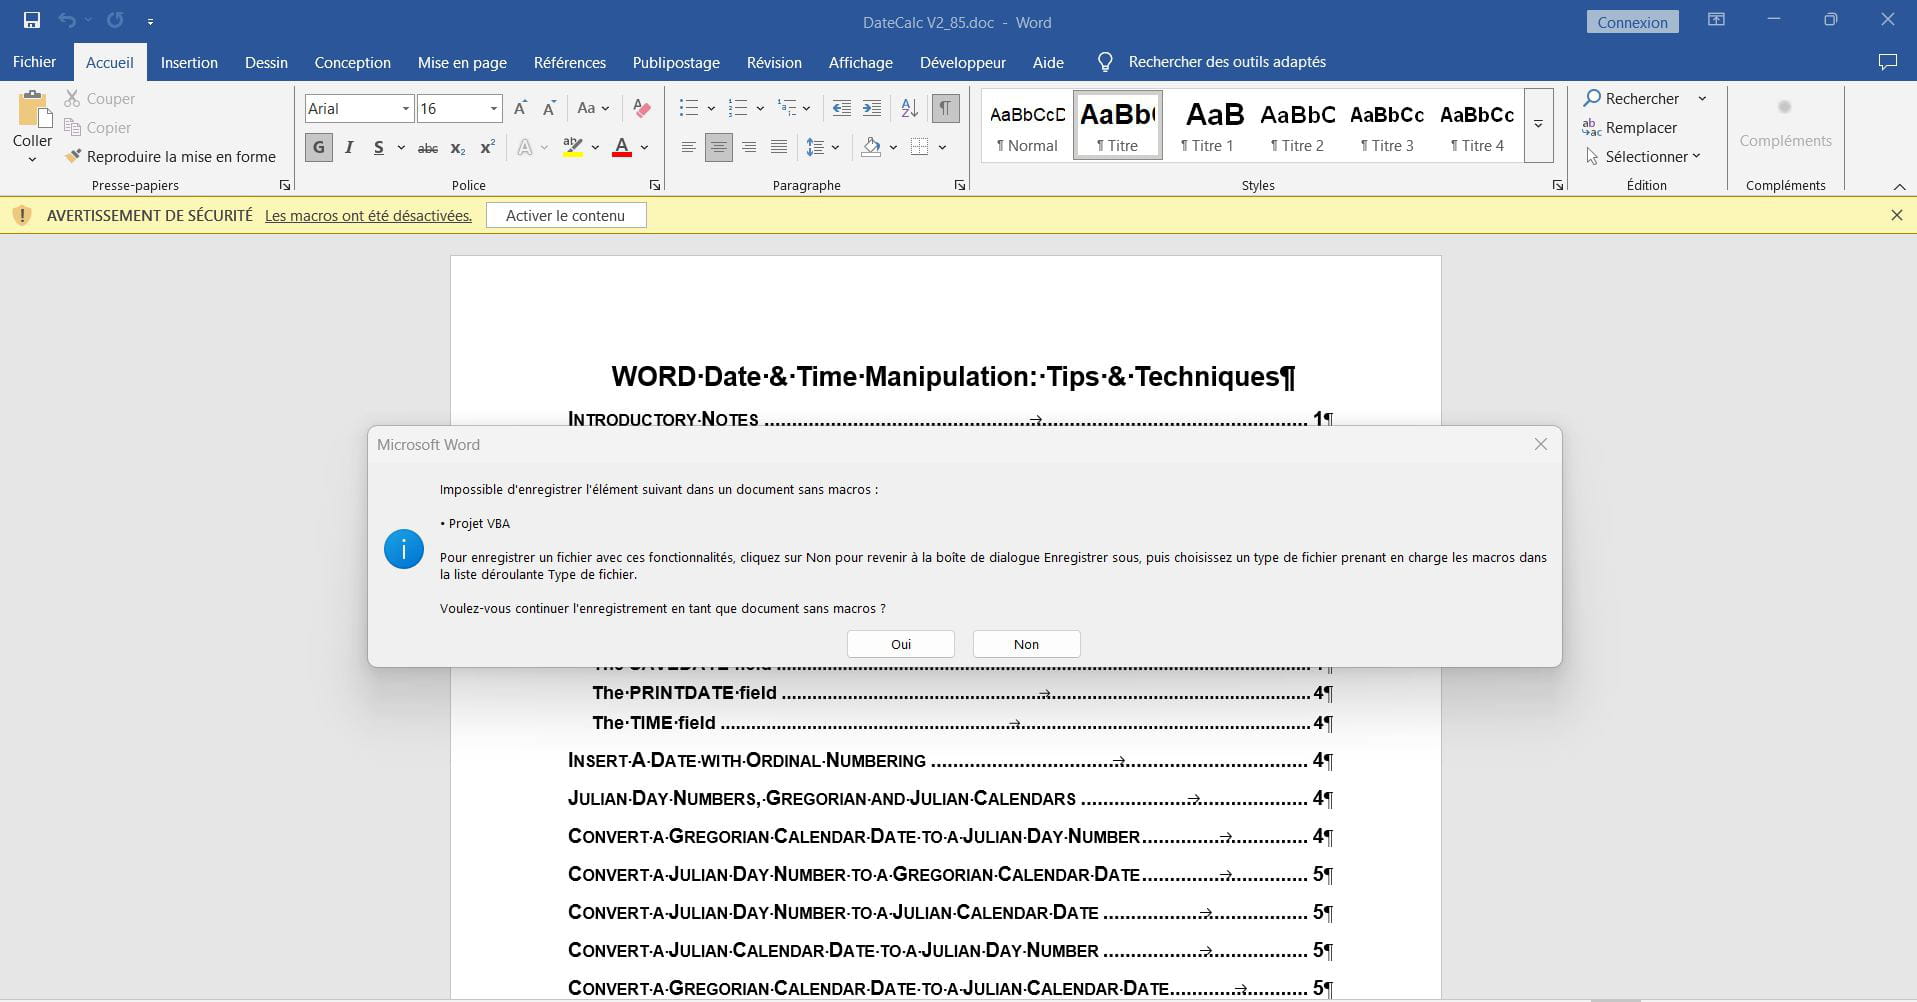This screenshot has width=1917, height=1002.
Task: Switch to Mise en page tab
Action: click(462, 62)
